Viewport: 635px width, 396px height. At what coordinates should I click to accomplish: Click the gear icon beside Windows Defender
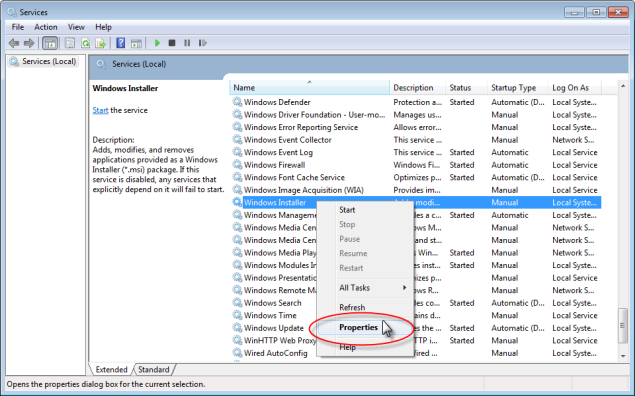click(x=237, y=102)
